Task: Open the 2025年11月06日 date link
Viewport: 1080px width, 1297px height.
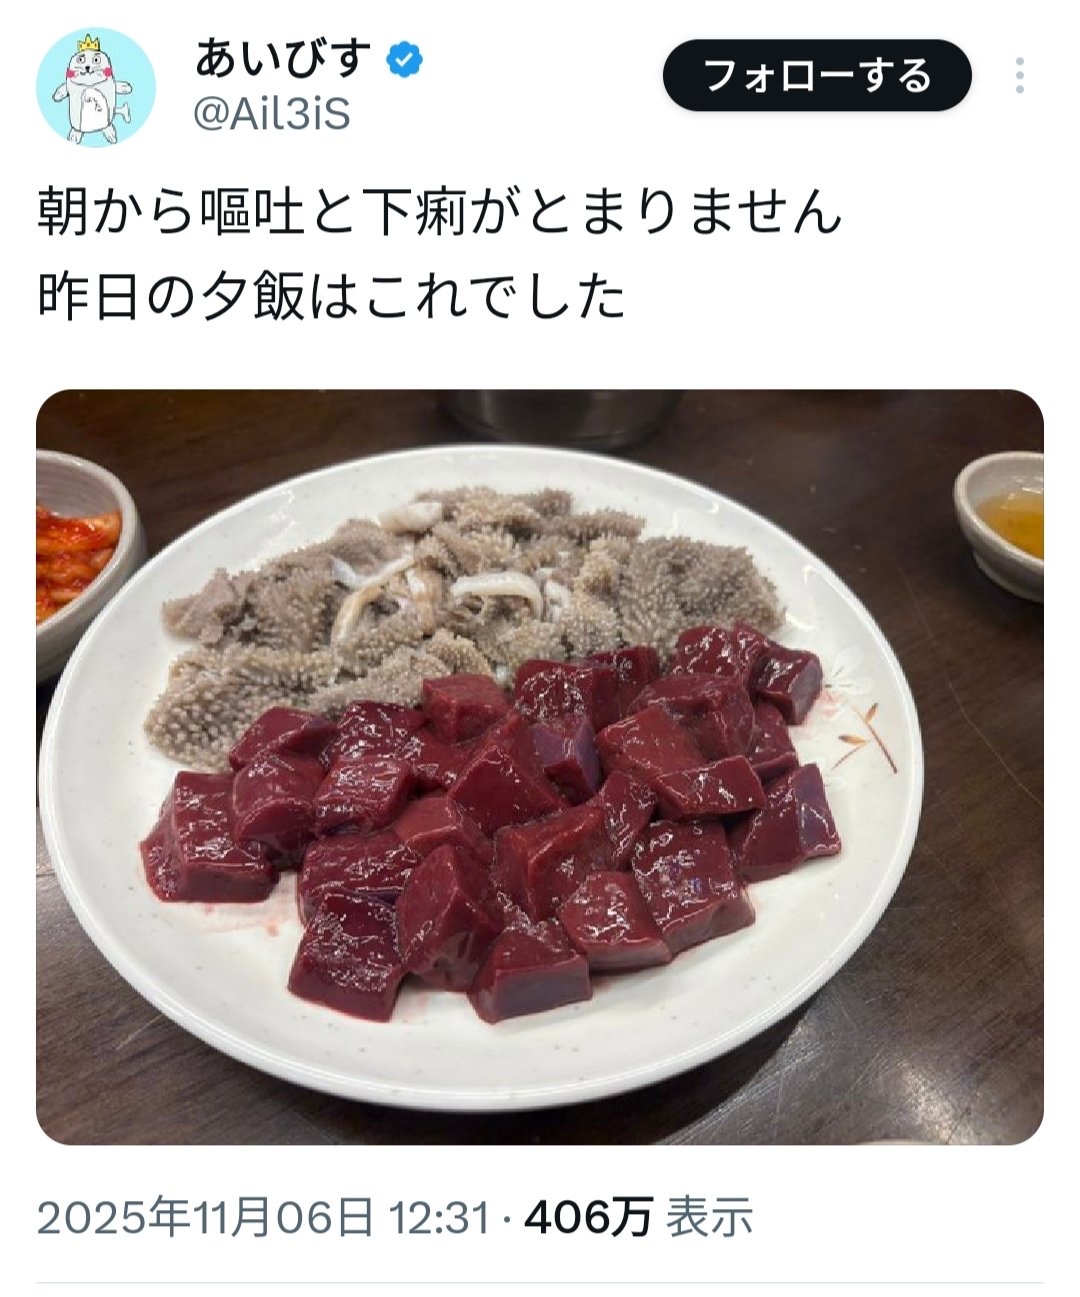Action: point(205,1218)
